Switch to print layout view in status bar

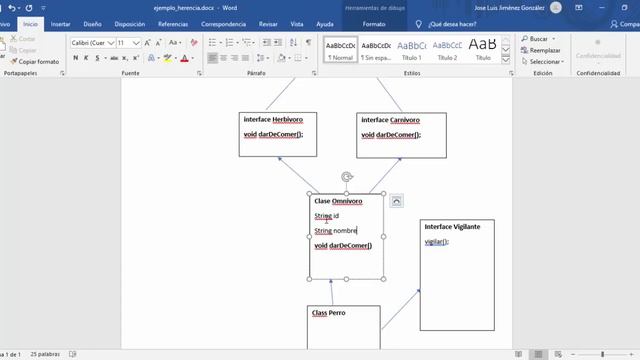[x=538, y=354]
